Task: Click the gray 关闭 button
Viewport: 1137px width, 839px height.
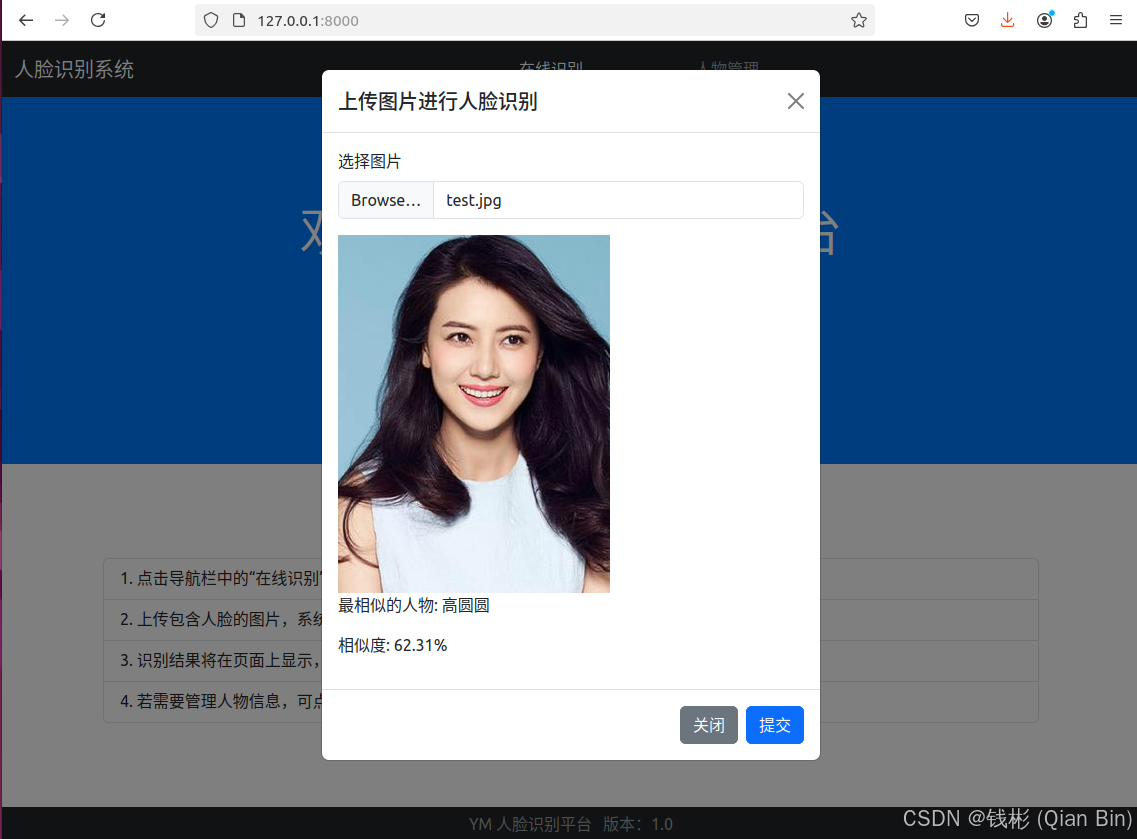Action: coord(708,725)
